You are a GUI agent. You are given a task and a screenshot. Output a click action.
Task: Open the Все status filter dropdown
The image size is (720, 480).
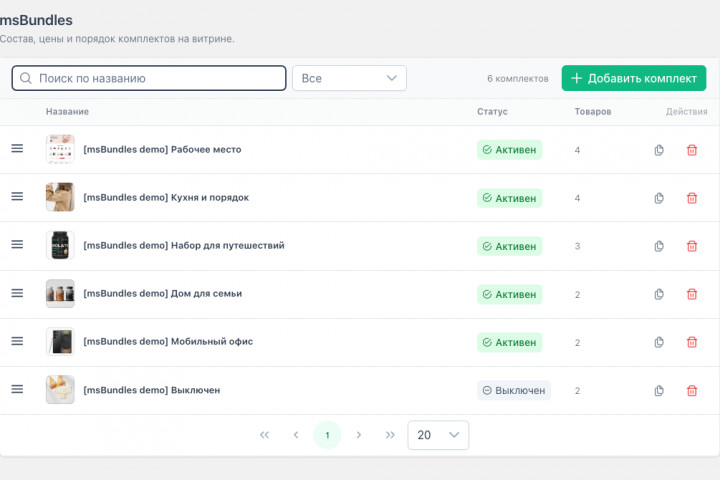click(x=349, y=78)
